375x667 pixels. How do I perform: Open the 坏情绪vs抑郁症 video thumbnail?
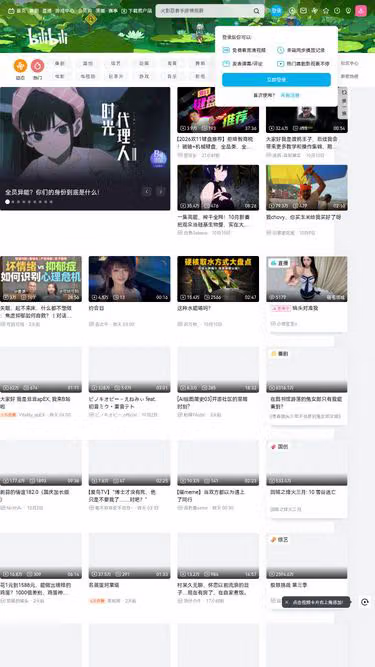coord(41,279)
